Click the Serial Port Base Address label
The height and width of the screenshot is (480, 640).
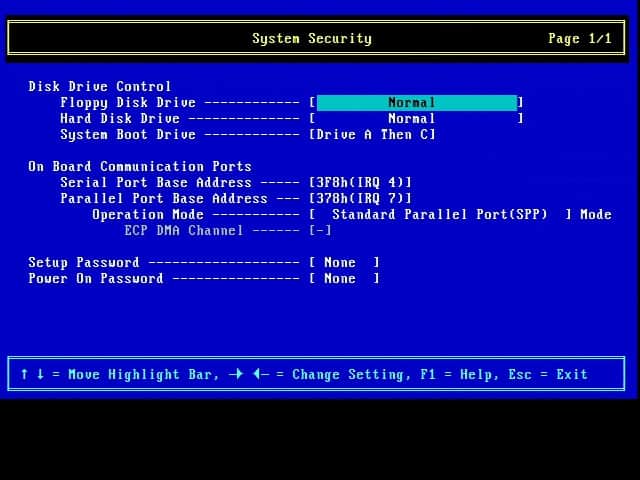click(x=156, y=182)
